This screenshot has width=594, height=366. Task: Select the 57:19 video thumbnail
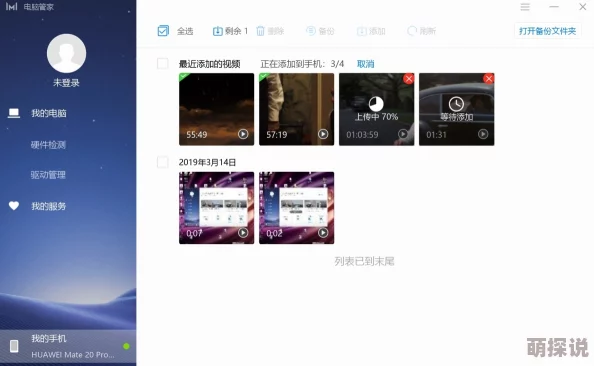[x=297, y=109]
